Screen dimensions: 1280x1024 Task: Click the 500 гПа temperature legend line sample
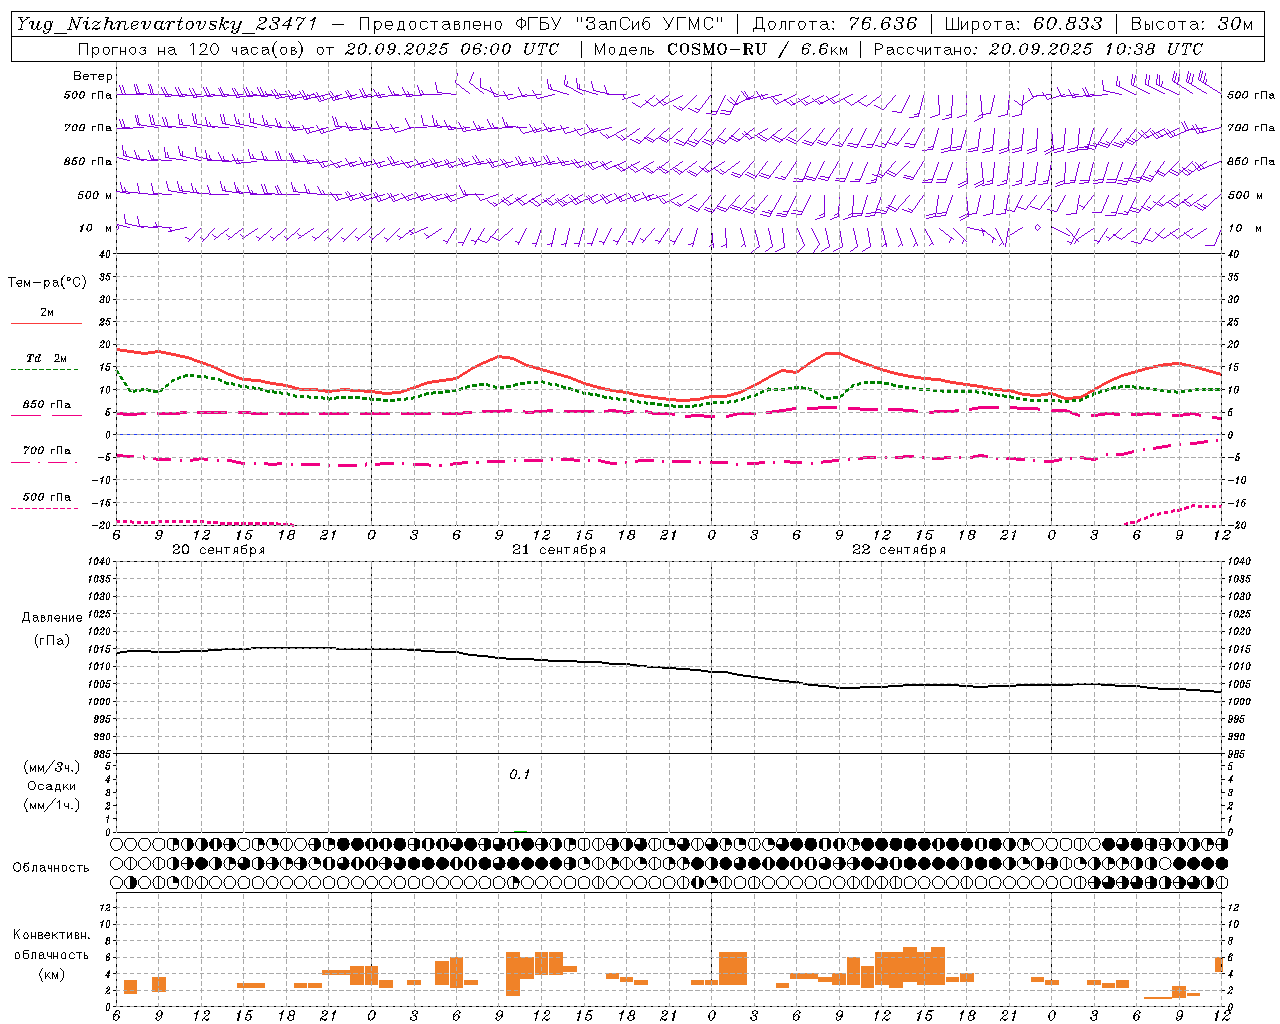(45, 508)
